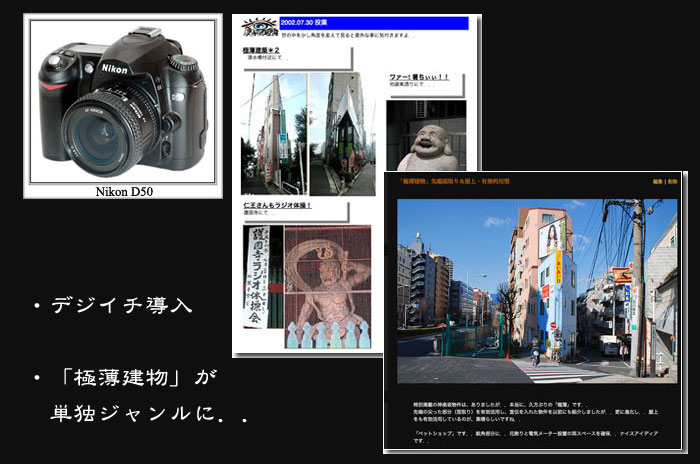Click the tagline text under the blue header

(347, 35)
